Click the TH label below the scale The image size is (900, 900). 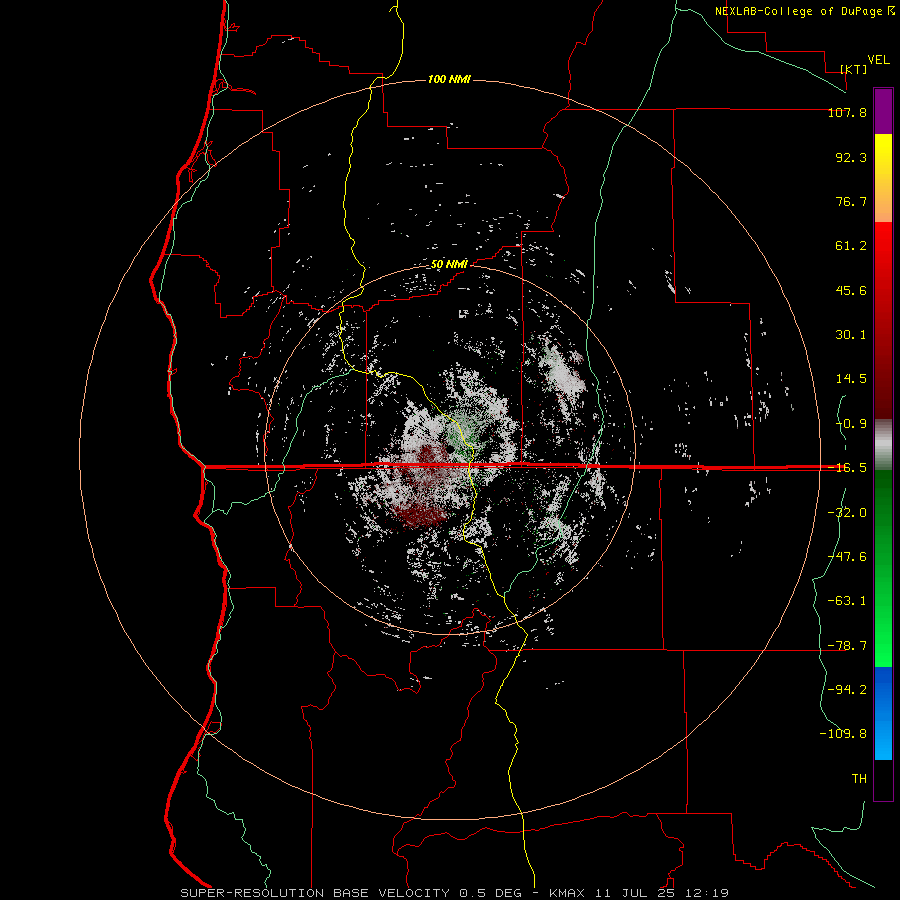(859, 779)
